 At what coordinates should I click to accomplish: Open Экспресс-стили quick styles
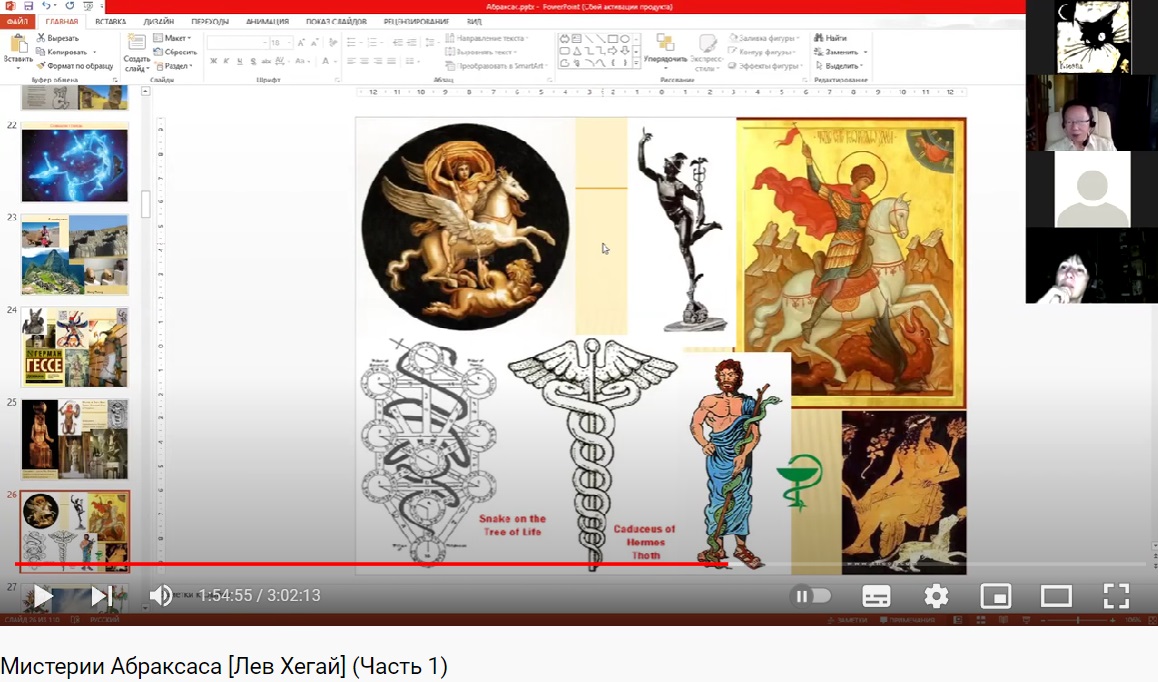click(707, 52)
